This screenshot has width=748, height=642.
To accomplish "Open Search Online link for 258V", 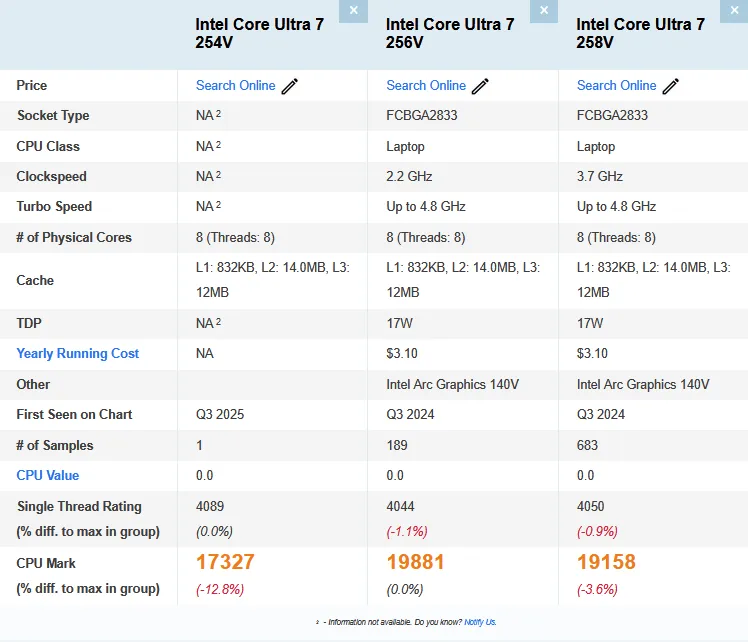I will (616, 86).
